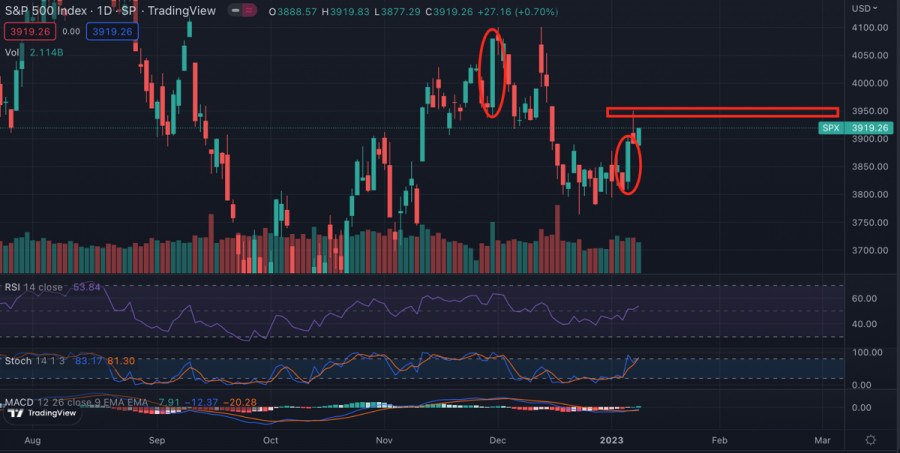The image size is (900, 453).
Task: Click the RSI 40.00 scale label
Action: [x=864, y=324]
